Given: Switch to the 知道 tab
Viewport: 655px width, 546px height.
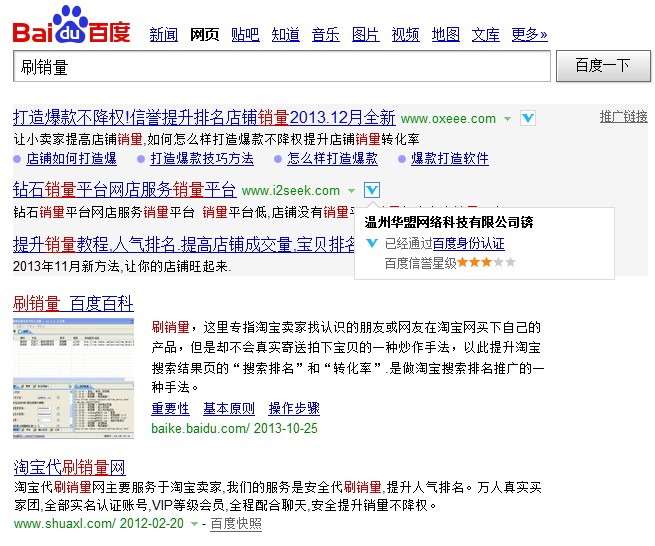Looking at the screenshot, I should pos(285,34).
